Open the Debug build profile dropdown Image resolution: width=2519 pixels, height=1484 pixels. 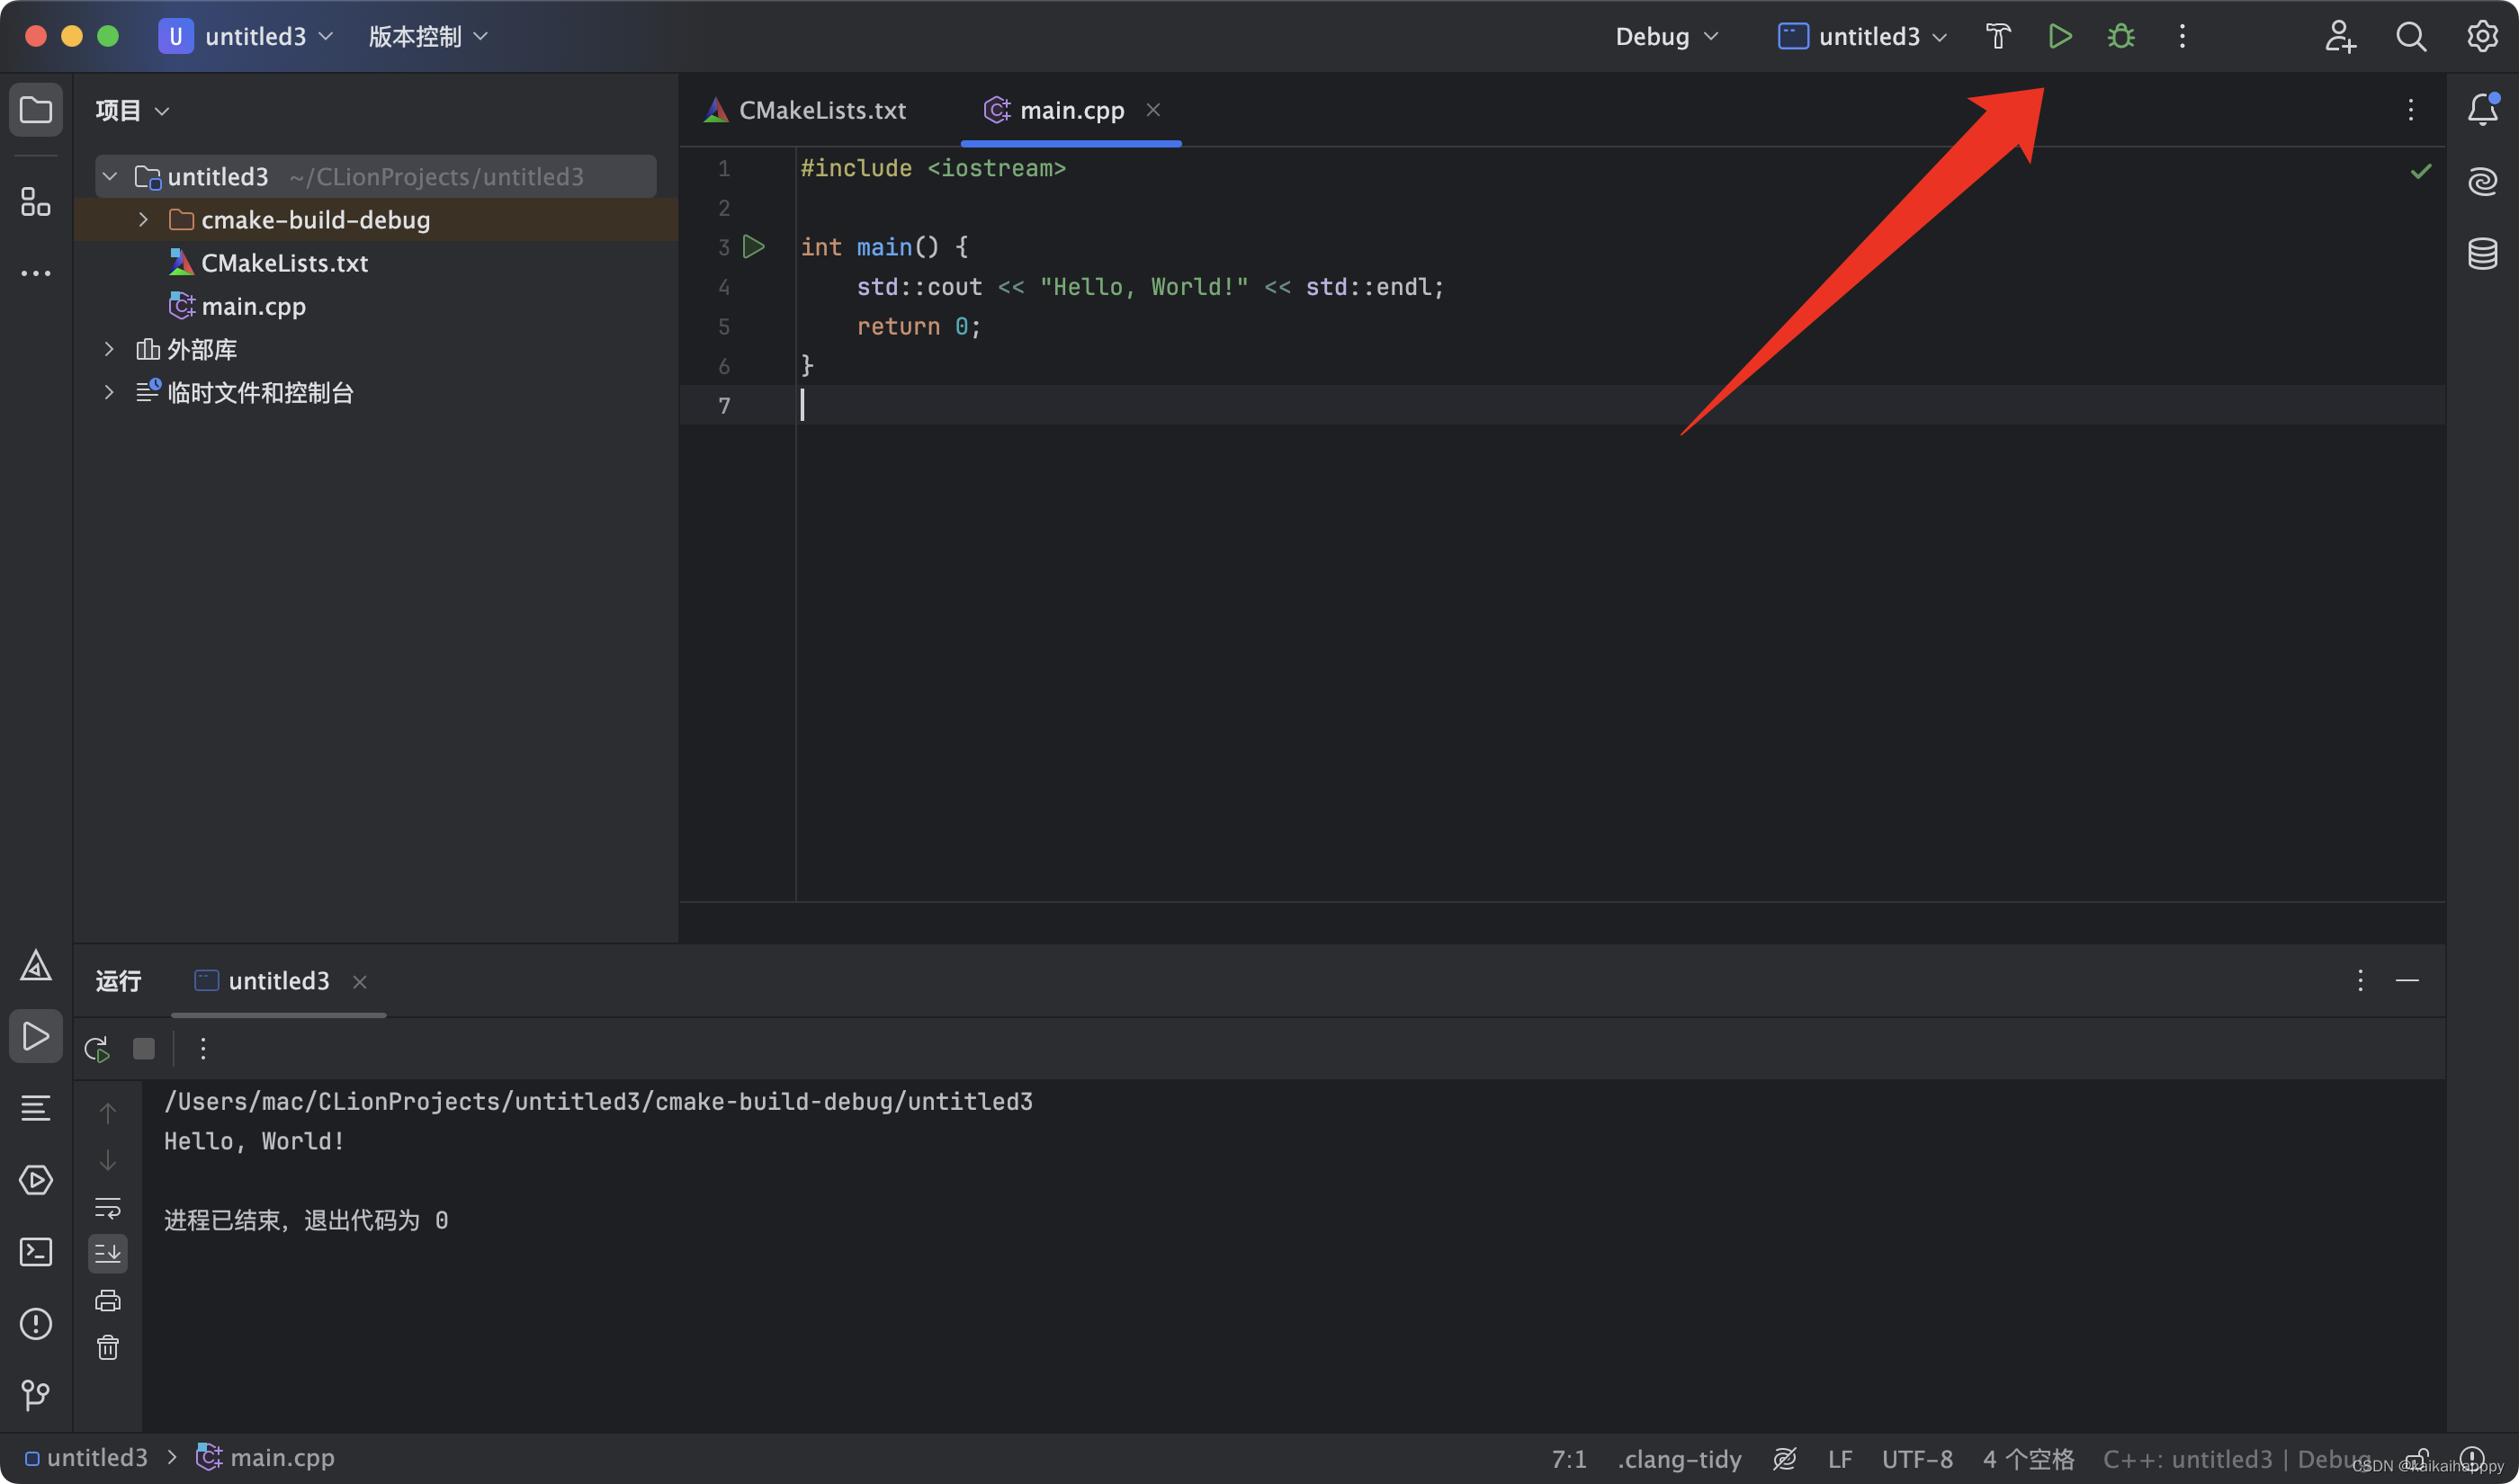[1666, 37]
